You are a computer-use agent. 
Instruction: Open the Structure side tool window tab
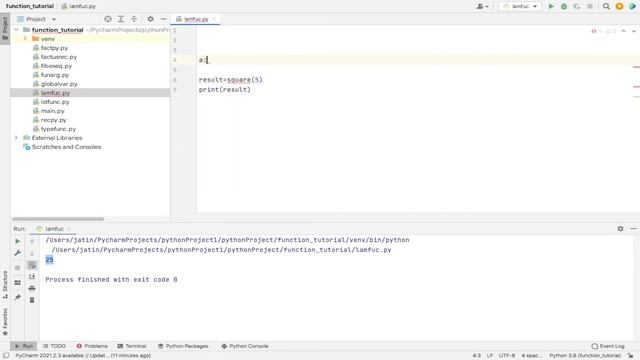(x=5, y=284)
